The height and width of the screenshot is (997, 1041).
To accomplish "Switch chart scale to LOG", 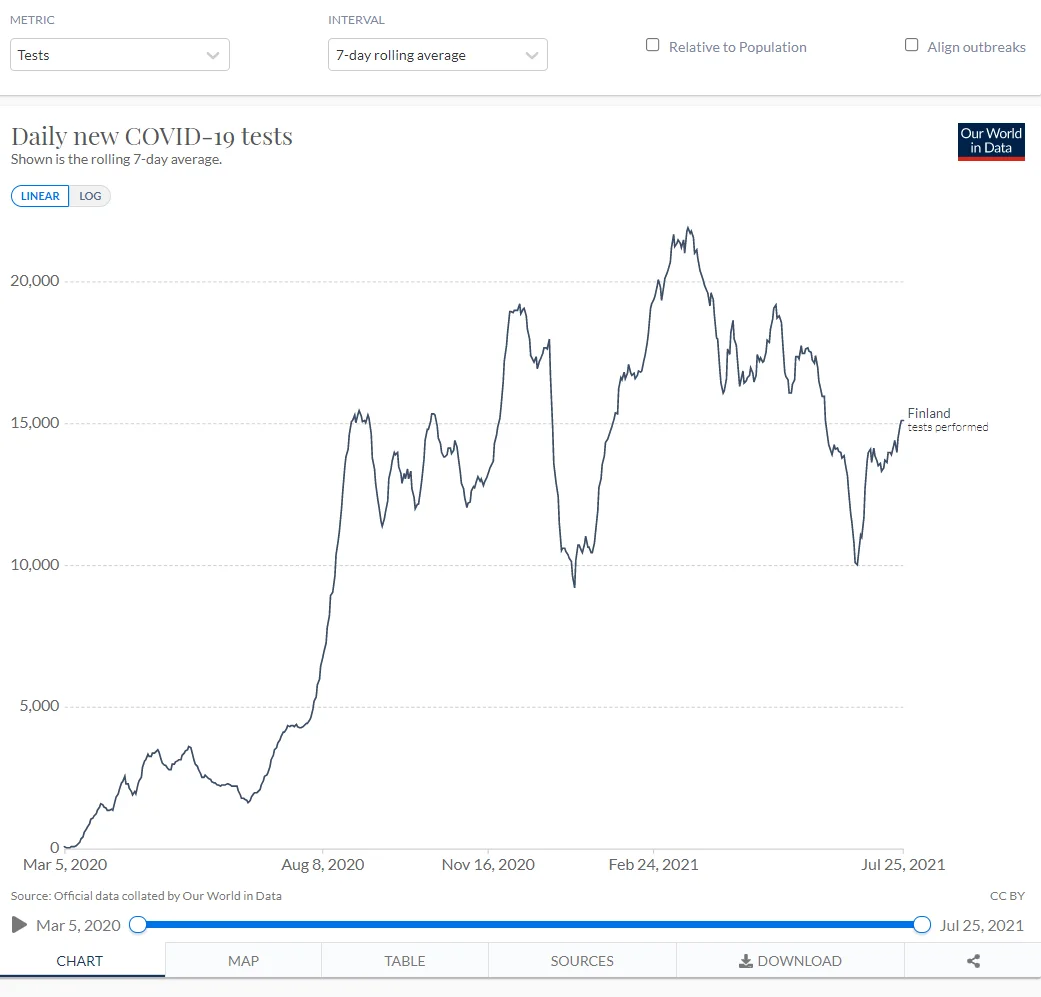I will (x=90, y=196).
